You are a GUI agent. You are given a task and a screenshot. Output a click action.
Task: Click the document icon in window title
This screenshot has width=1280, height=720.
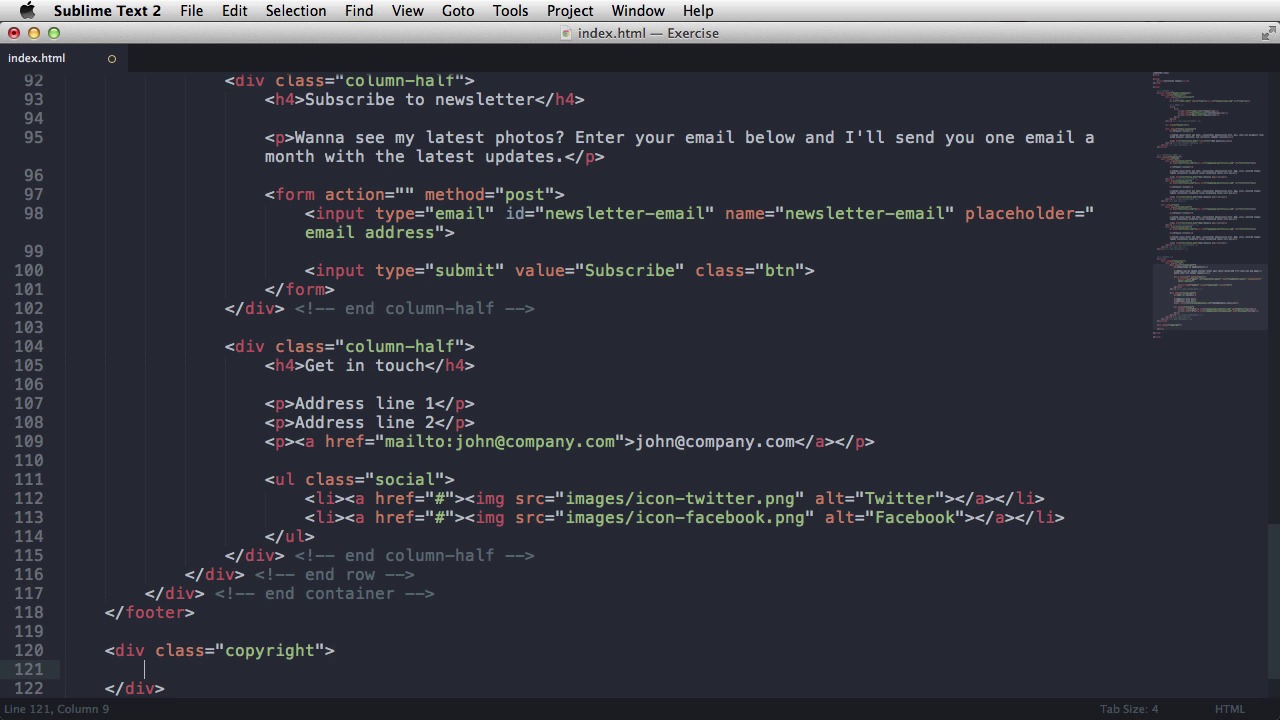pos(567,33)
